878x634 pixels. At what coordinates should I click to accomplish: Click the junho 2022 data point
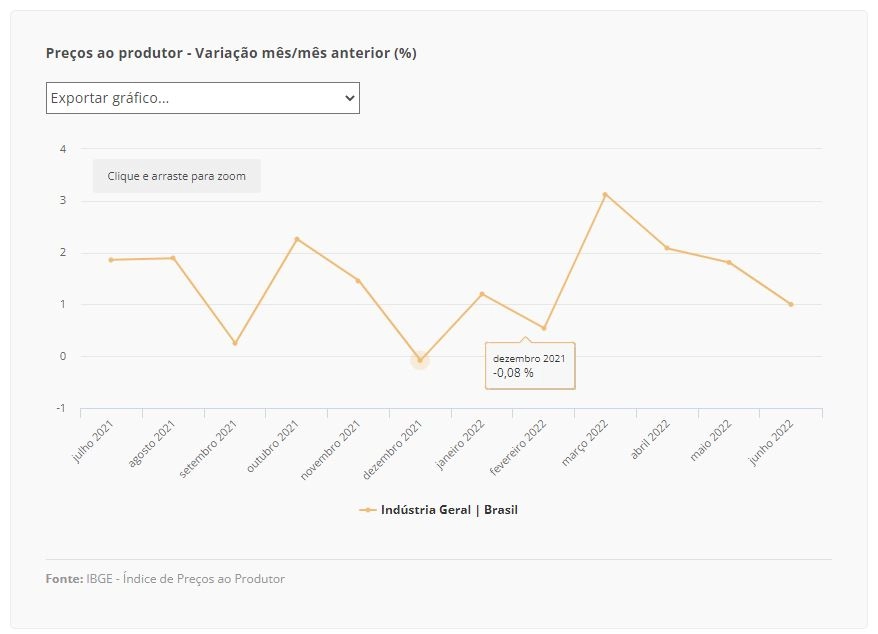[791, 304]
